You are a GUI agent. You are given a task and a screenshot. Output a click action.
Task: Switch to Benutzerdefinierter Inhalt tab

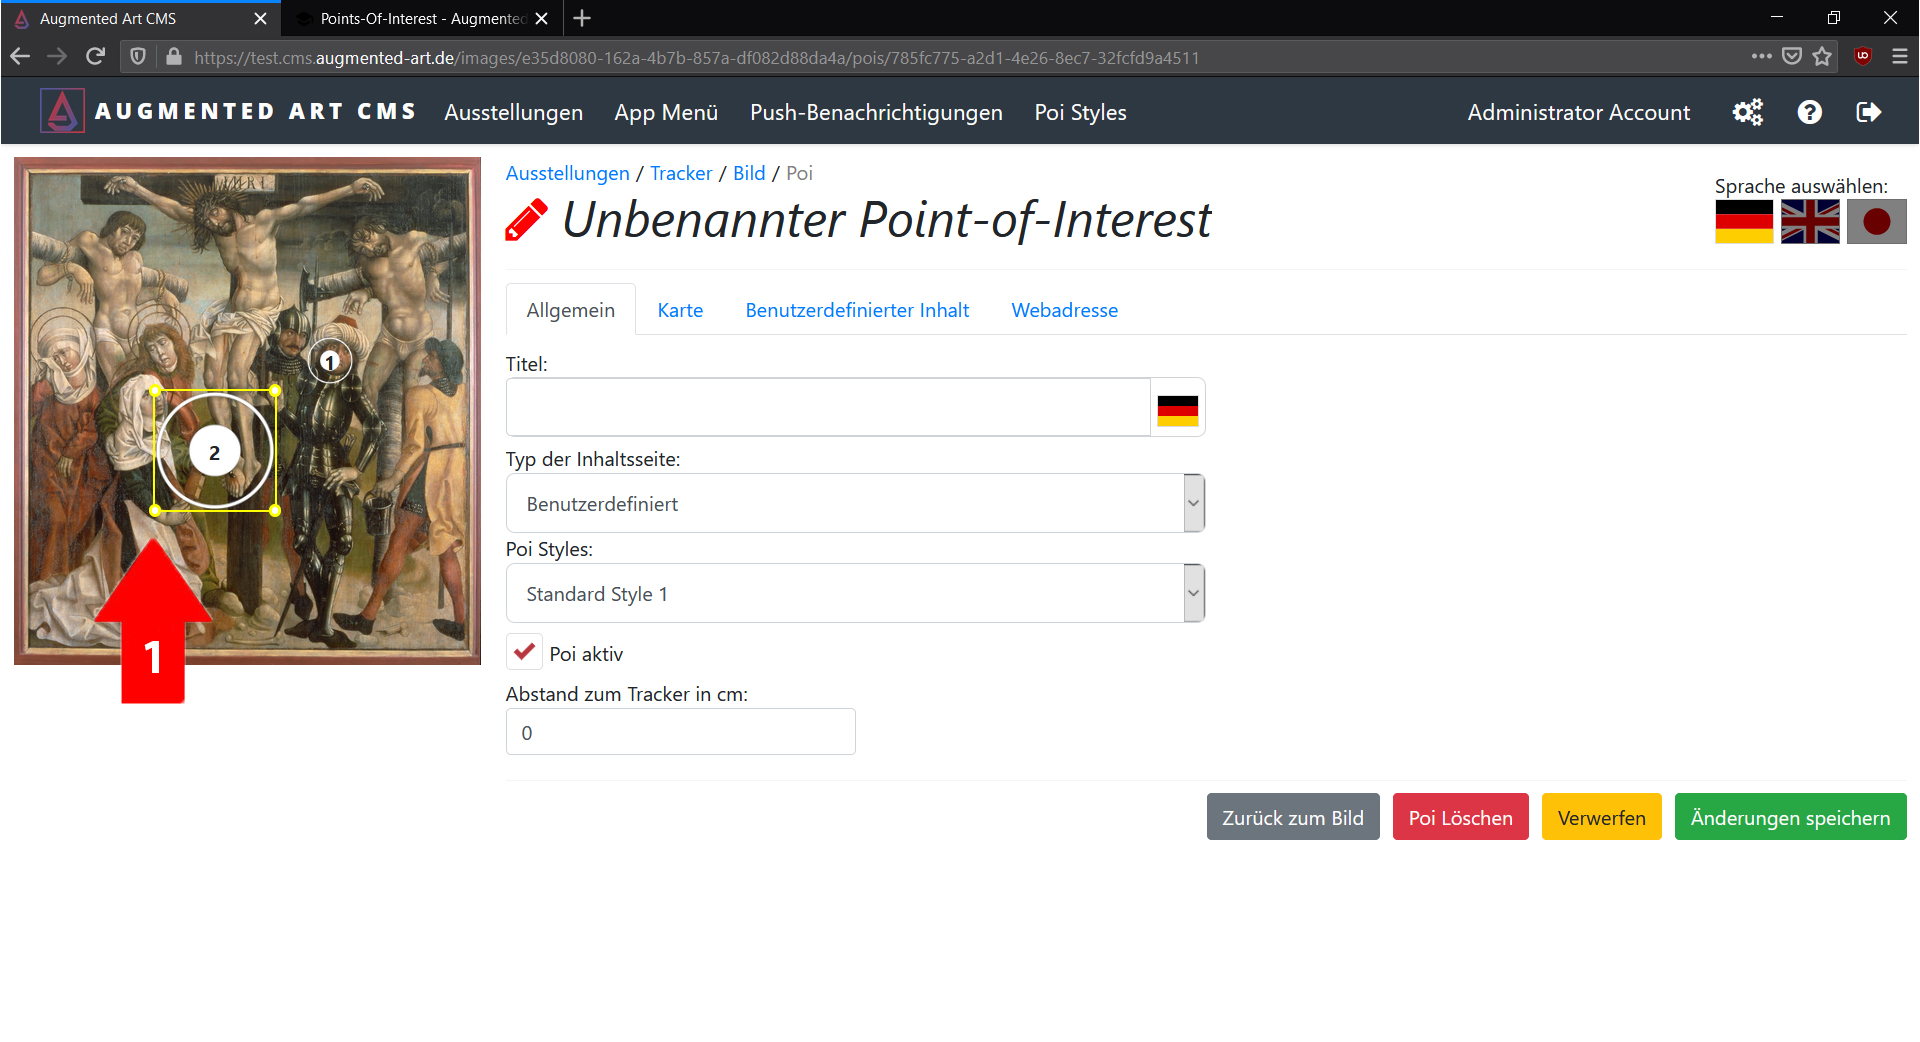(857, 310)
